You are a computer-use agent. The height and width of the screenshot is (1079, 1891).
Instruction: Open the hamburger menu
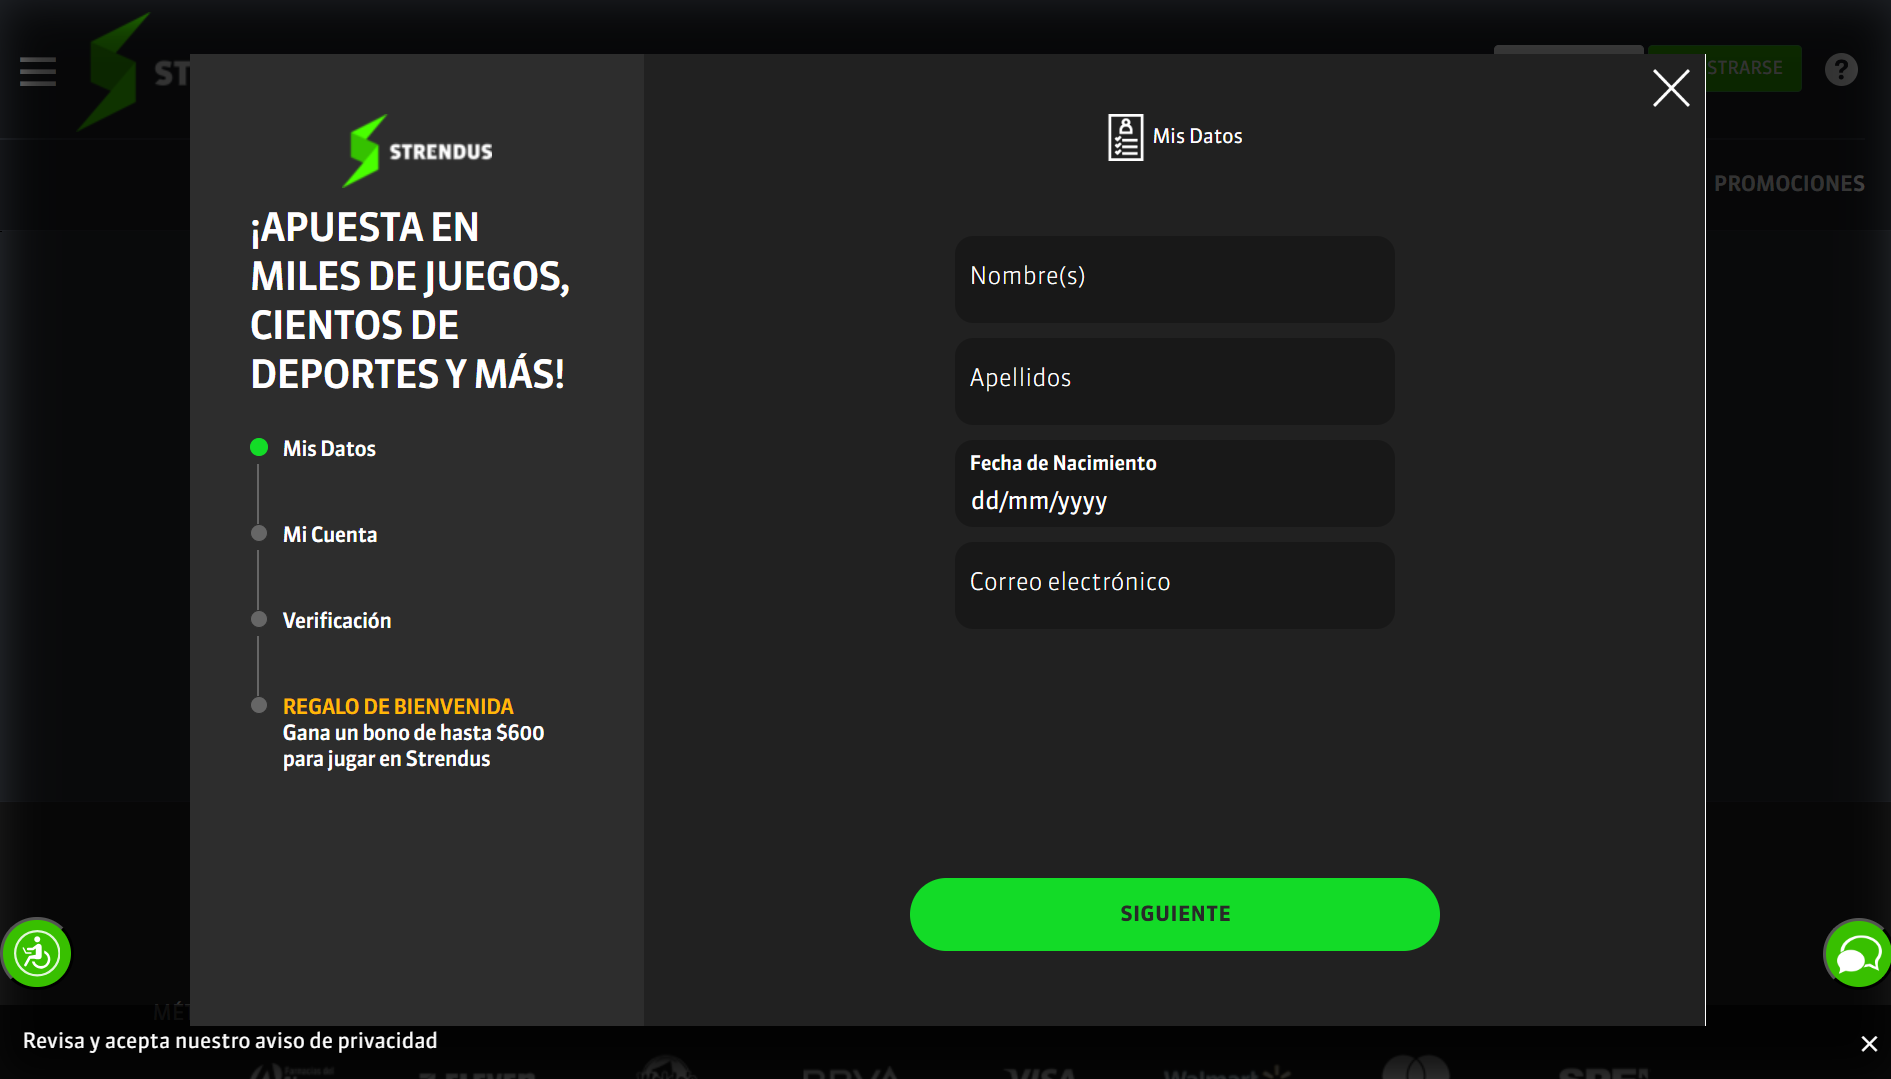[38, 72]
